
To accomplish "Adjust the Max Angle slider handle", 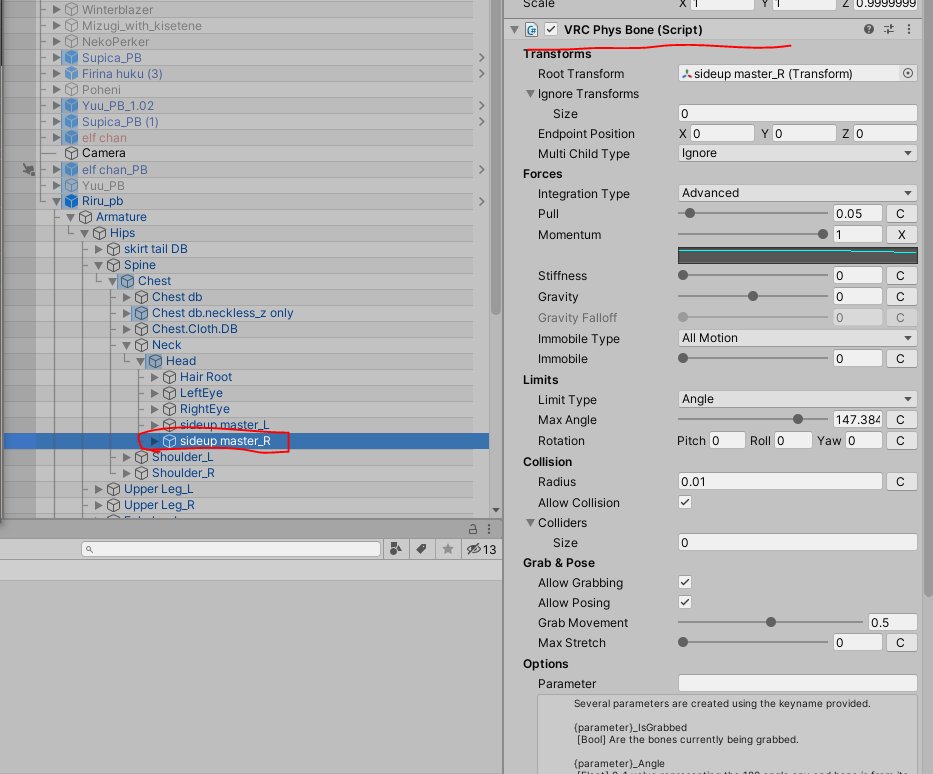I will click(x=798, y=419).
